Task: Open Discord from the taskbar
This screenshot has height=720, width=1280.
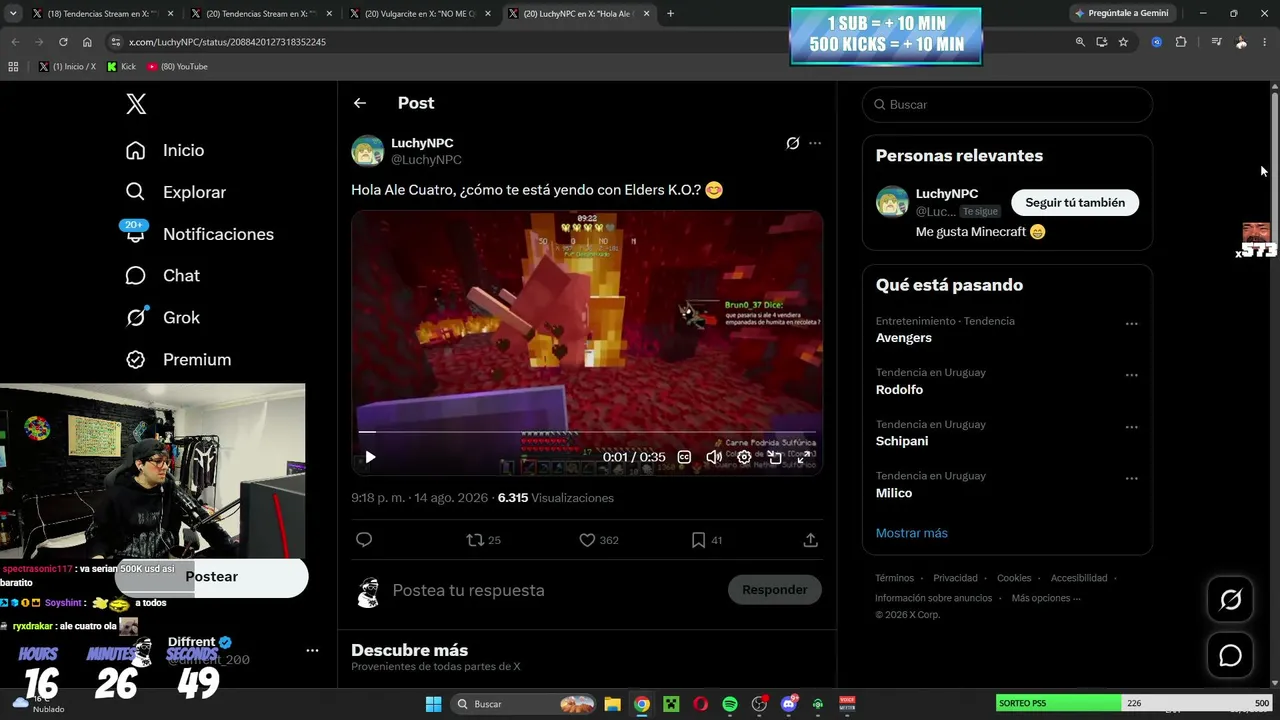Action: coord(789,704)
